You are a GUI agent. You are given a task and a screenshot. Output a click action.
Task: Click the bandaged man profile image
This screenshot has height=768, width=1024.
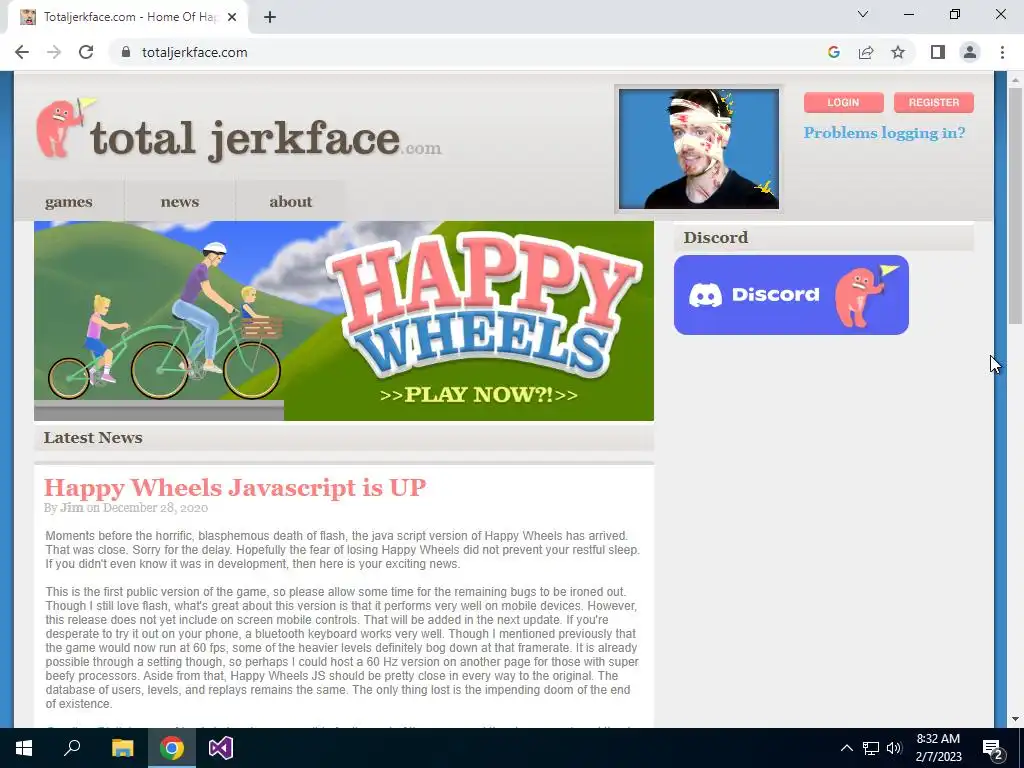click(x=698, y=149)
